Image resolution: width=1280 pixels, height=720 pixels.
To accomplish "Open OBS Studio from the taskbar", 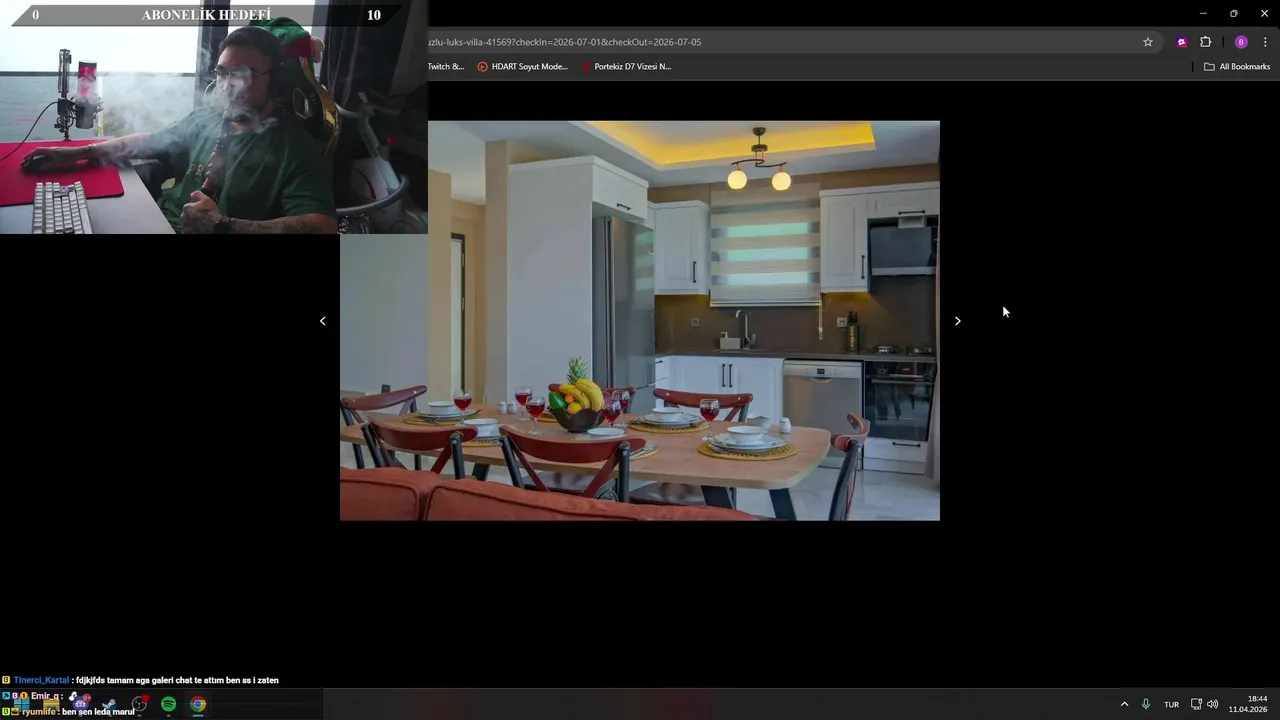I will [x=139, y=704].
